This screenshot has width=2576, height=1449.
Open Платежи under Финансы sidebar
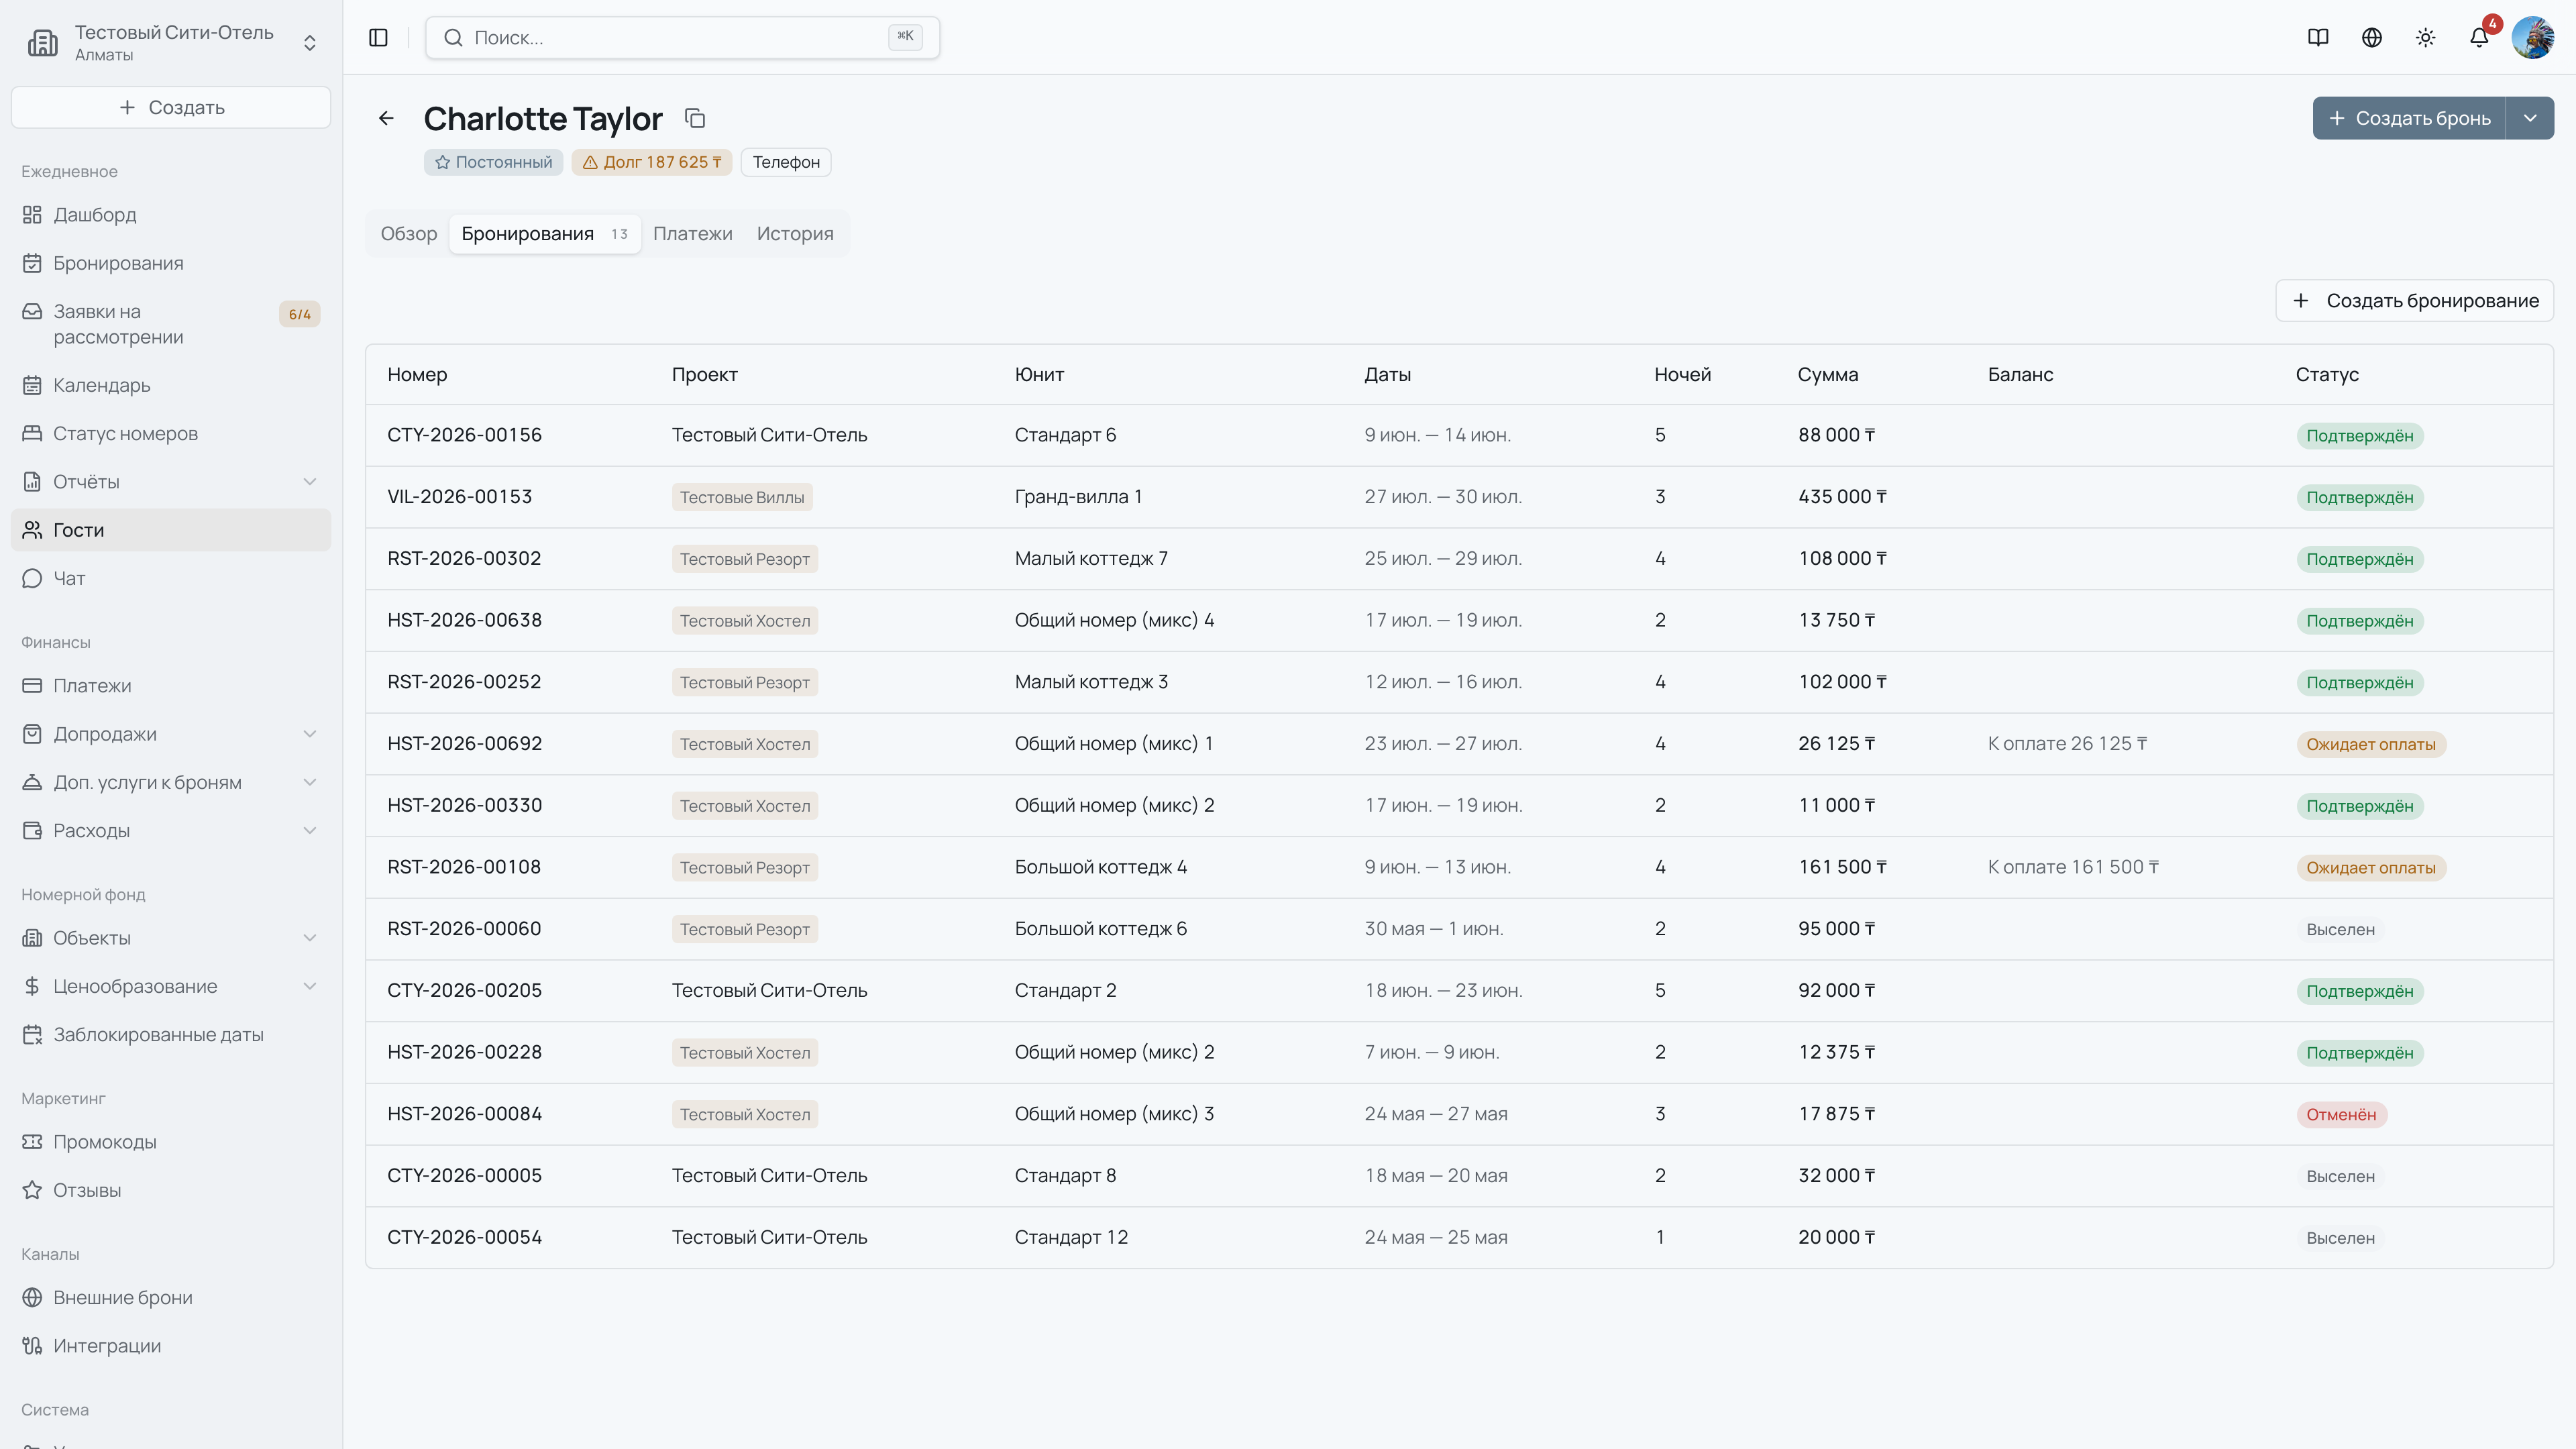171,686
